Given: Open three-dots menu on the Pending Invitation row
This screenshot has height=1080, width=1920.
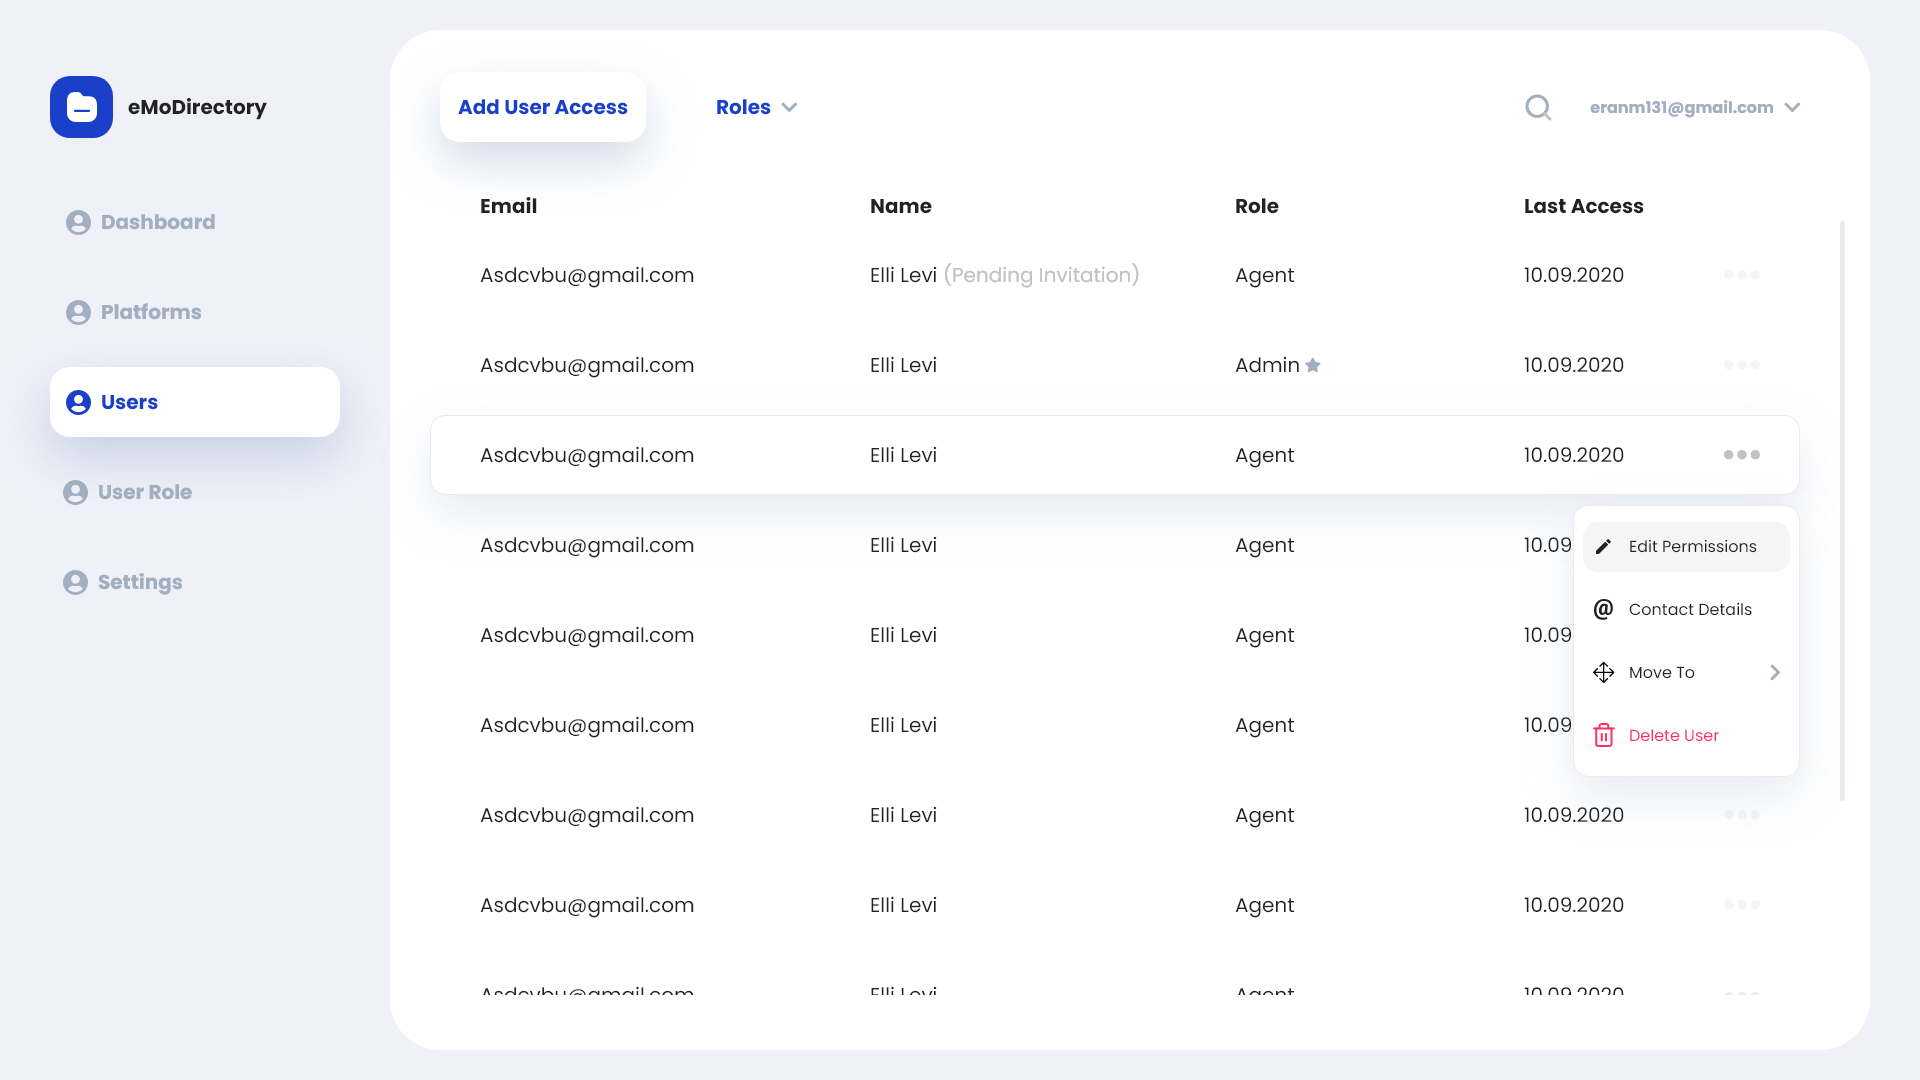Looking at the screenshot, I should coord(1741,275).
